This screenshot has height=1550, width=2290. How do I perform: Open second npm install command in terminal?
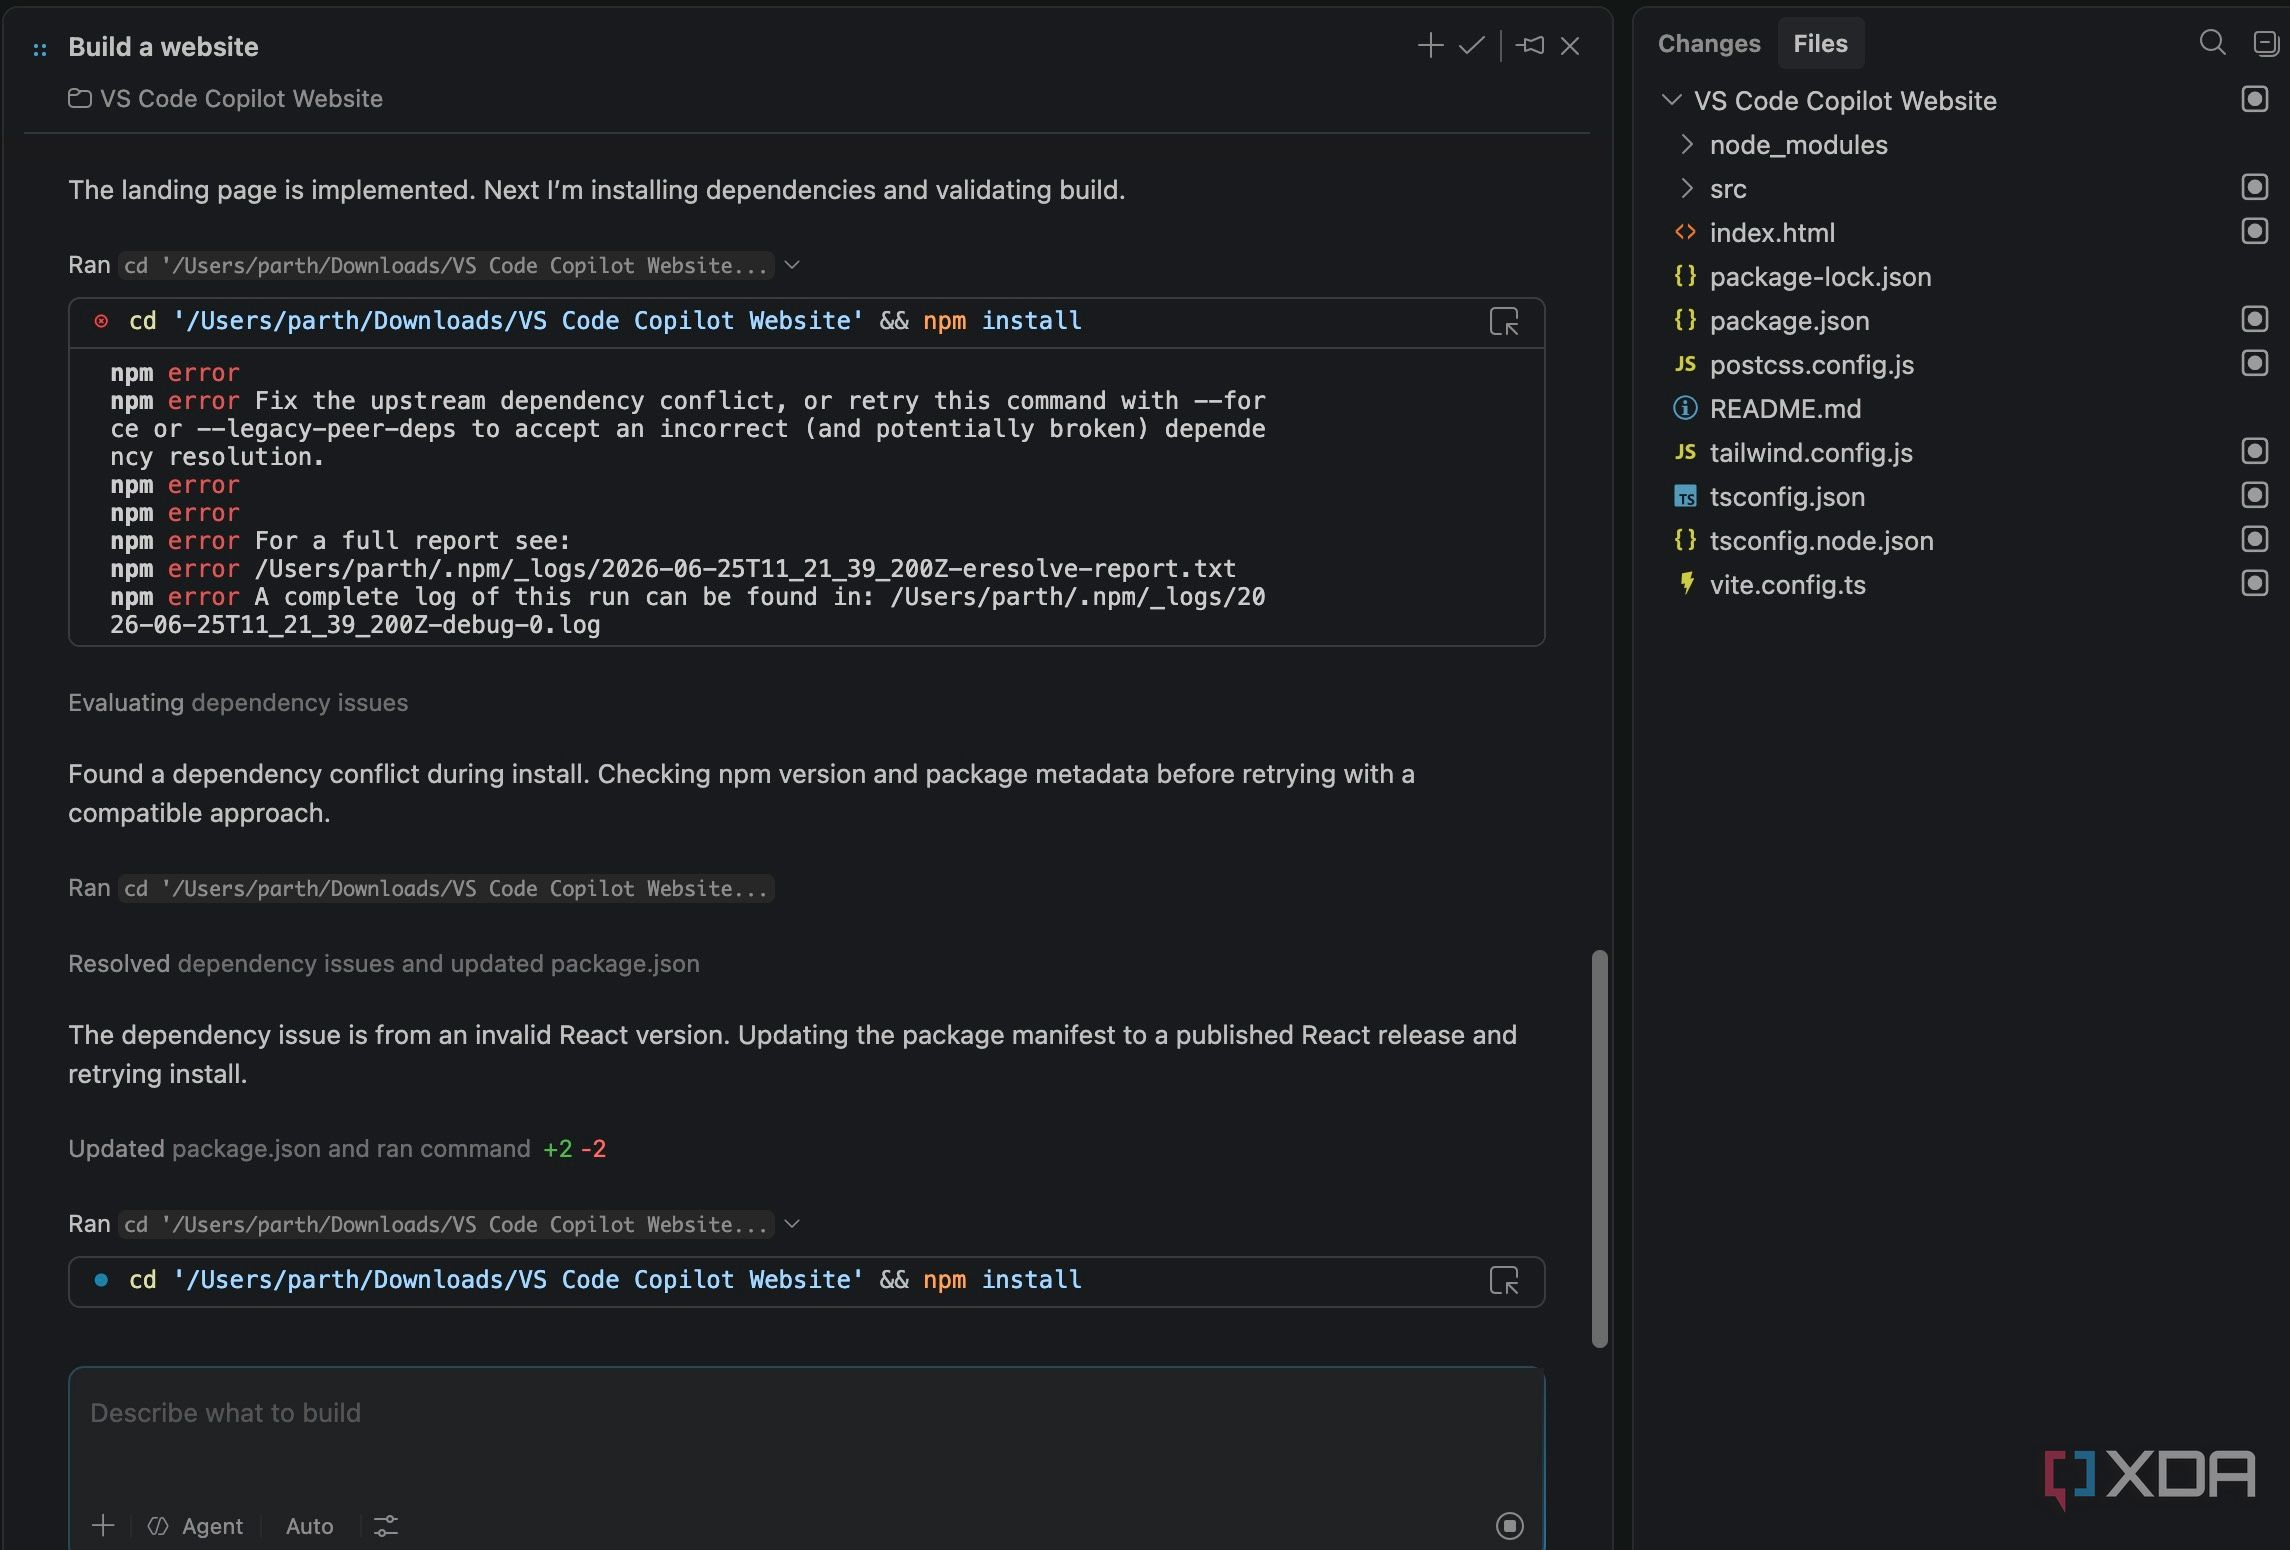1503,1281
